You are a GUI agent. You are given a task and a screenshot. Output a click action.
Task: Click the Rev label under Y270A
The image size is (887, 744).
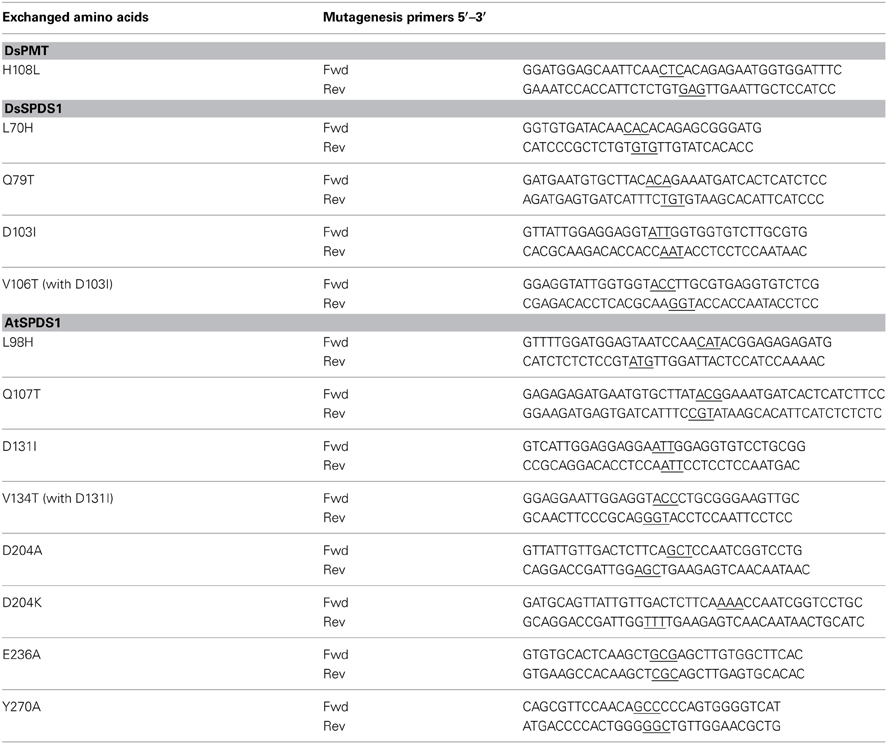334,726
